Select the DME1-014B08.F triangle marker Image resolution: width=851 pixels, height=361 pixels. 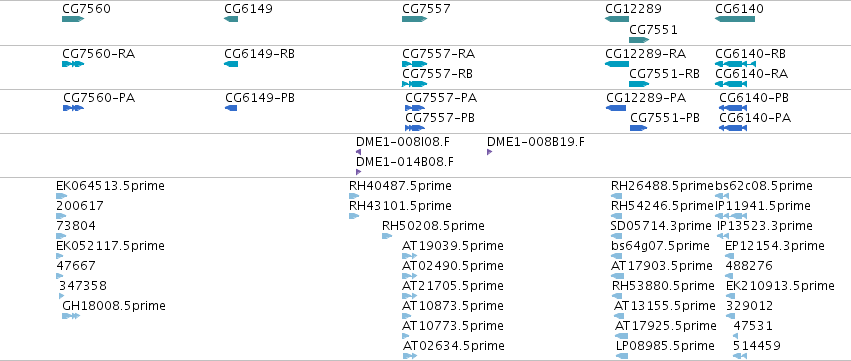[358, 172]
